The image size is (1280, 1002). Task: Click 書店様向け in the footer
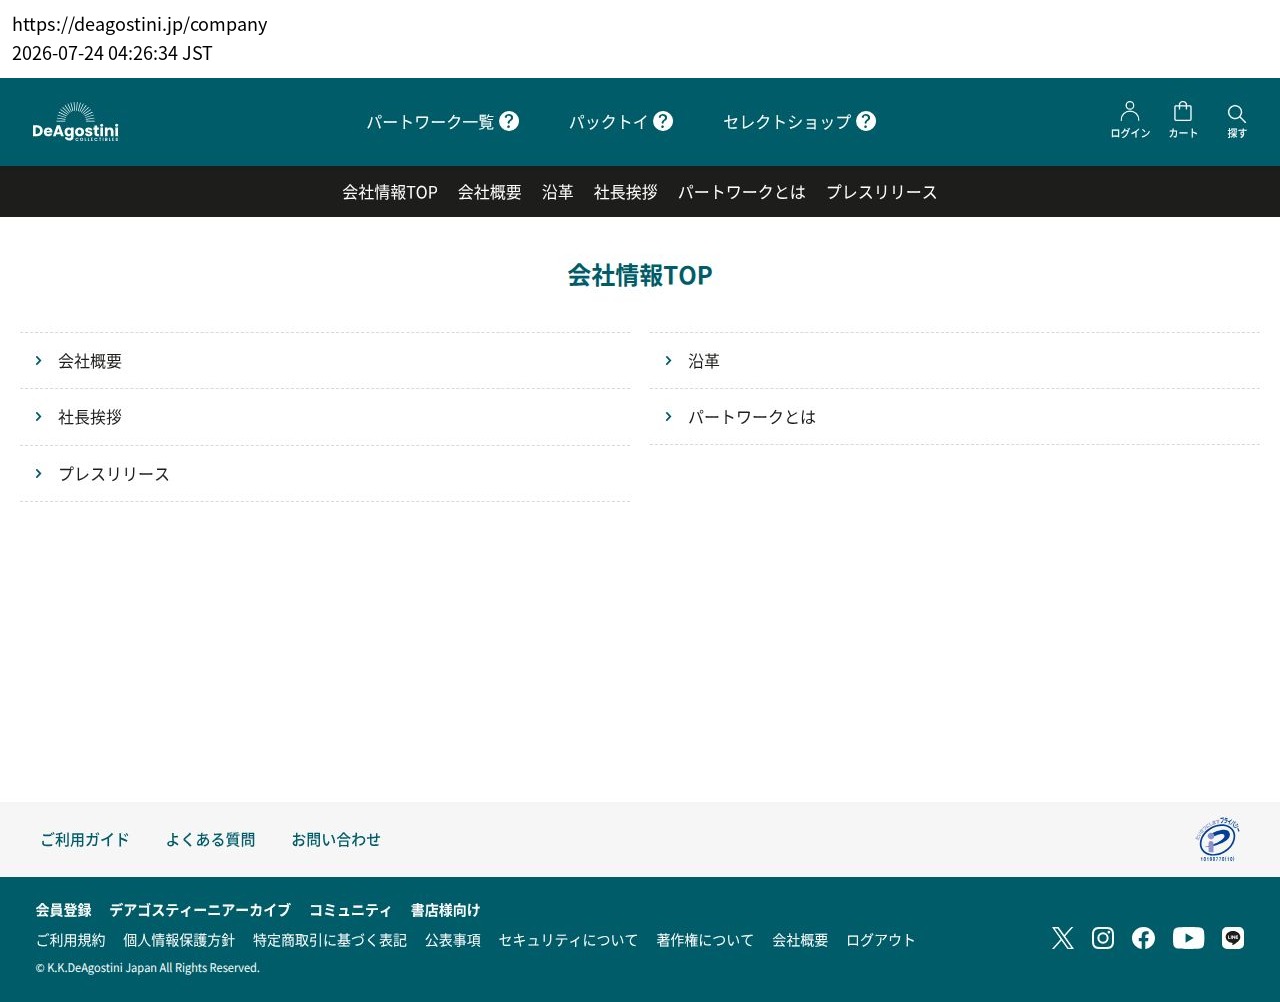(445, 910)
